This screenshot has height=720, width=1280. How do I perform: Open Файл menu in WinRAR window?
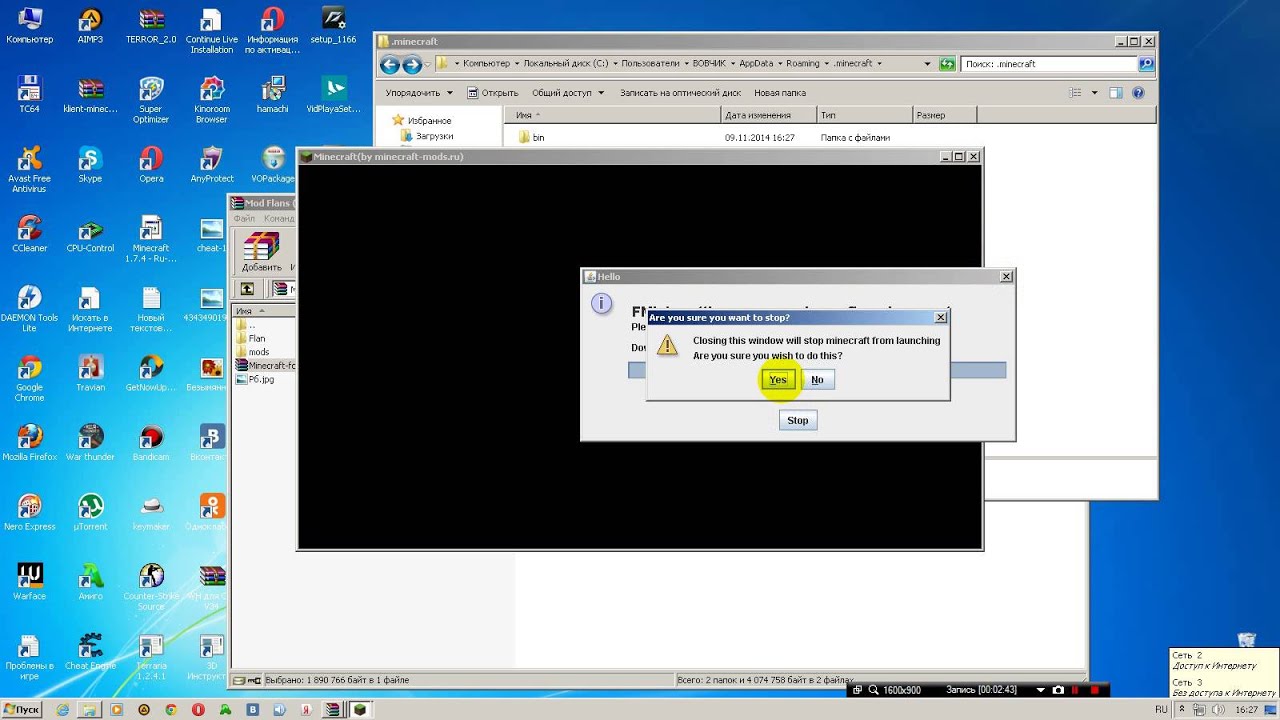[244, 218]
